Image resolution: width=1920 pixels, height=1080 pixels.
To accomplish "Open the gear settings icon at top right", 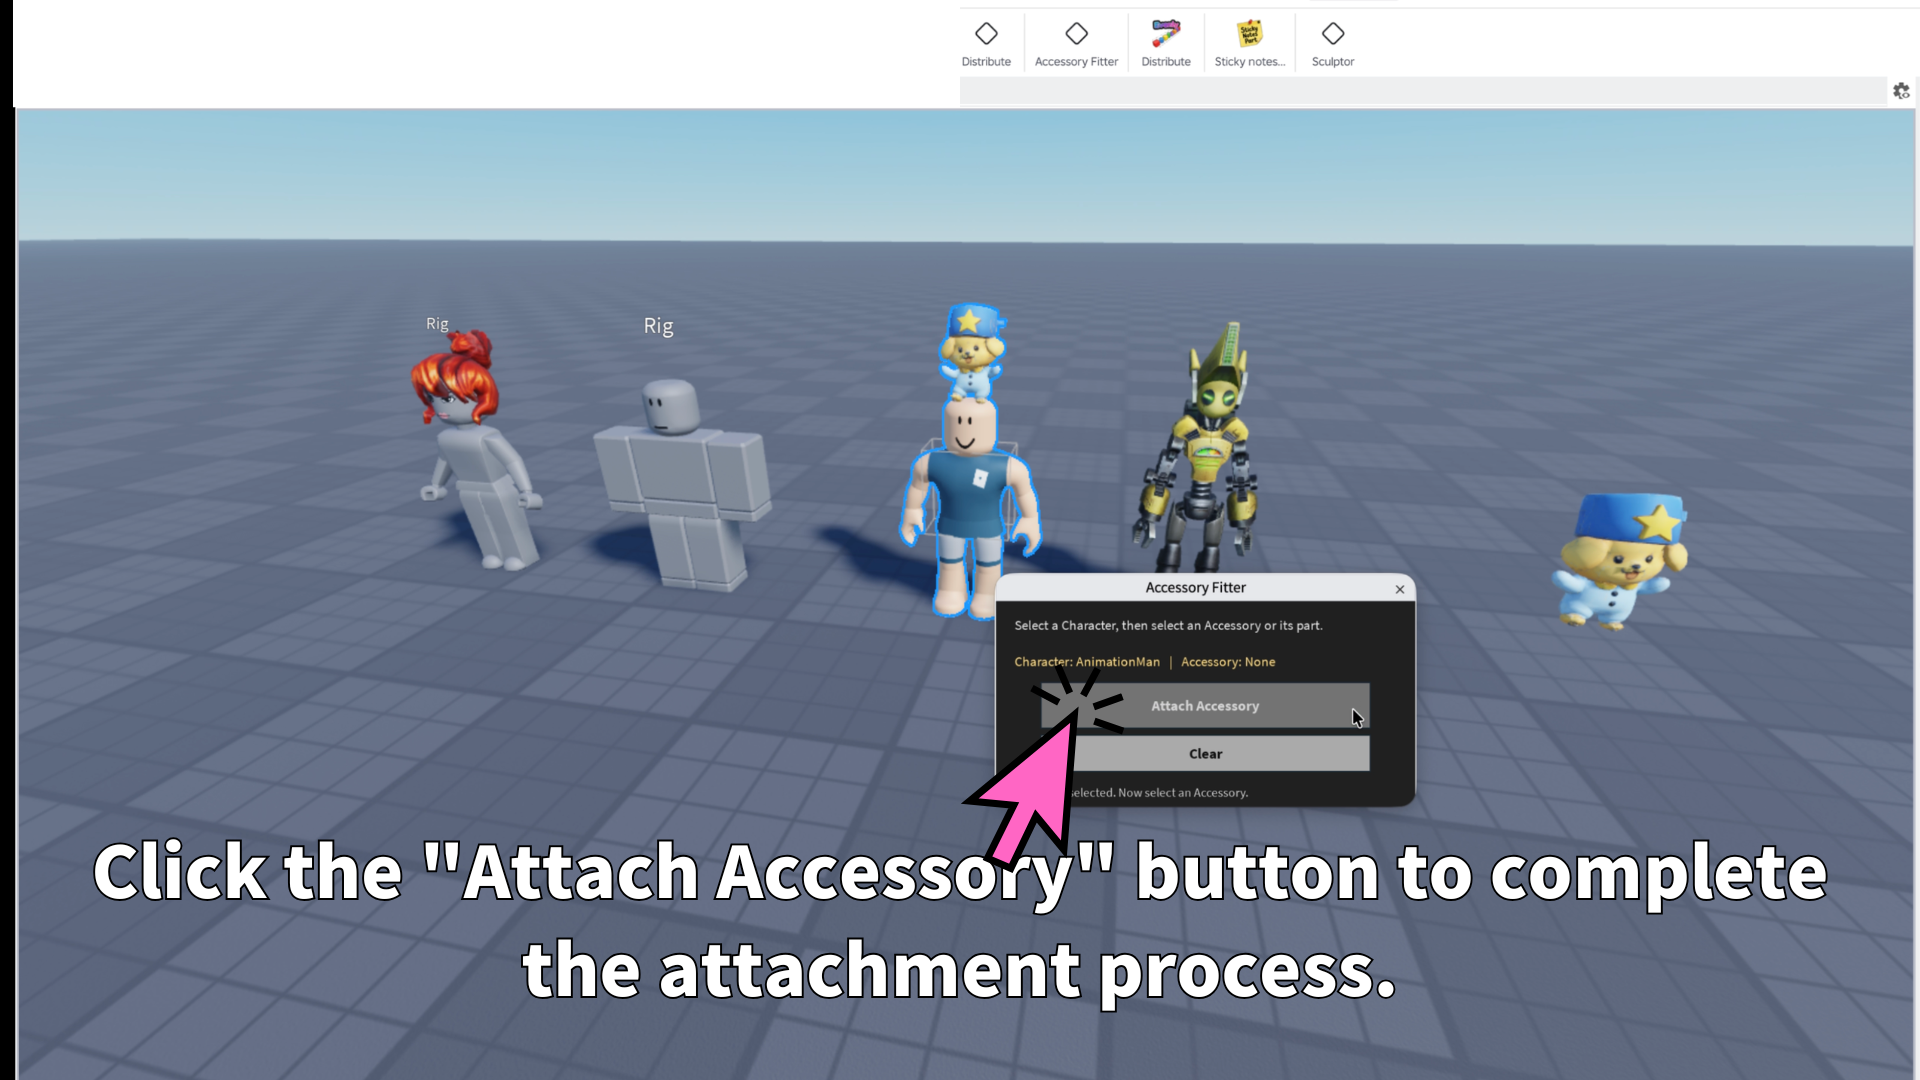I will (1901, 91).
